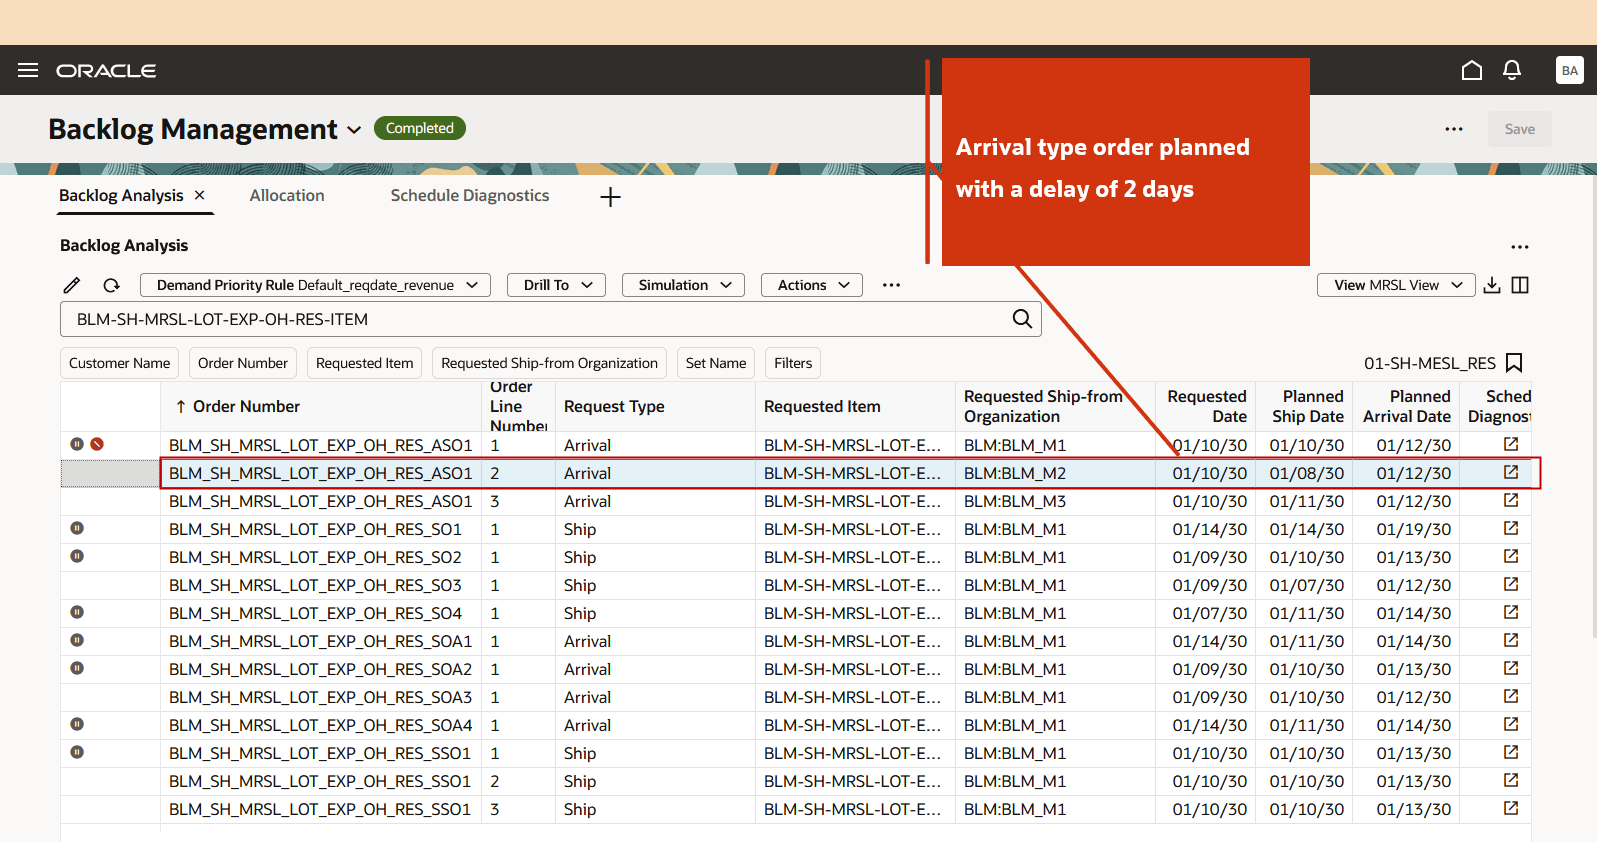Open toolbar overflow ellipsis after Actions

[x=891, y=285]
